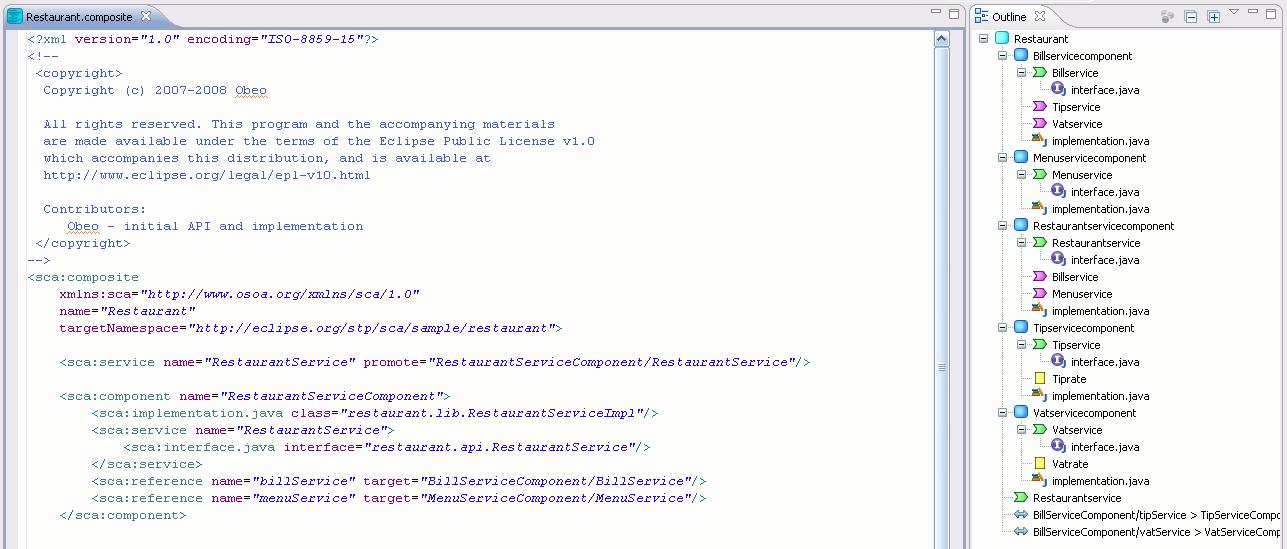Click the Expand All icon in Outline toolbar
This screenshot has width=1287, height=549.
(1213, 17)
